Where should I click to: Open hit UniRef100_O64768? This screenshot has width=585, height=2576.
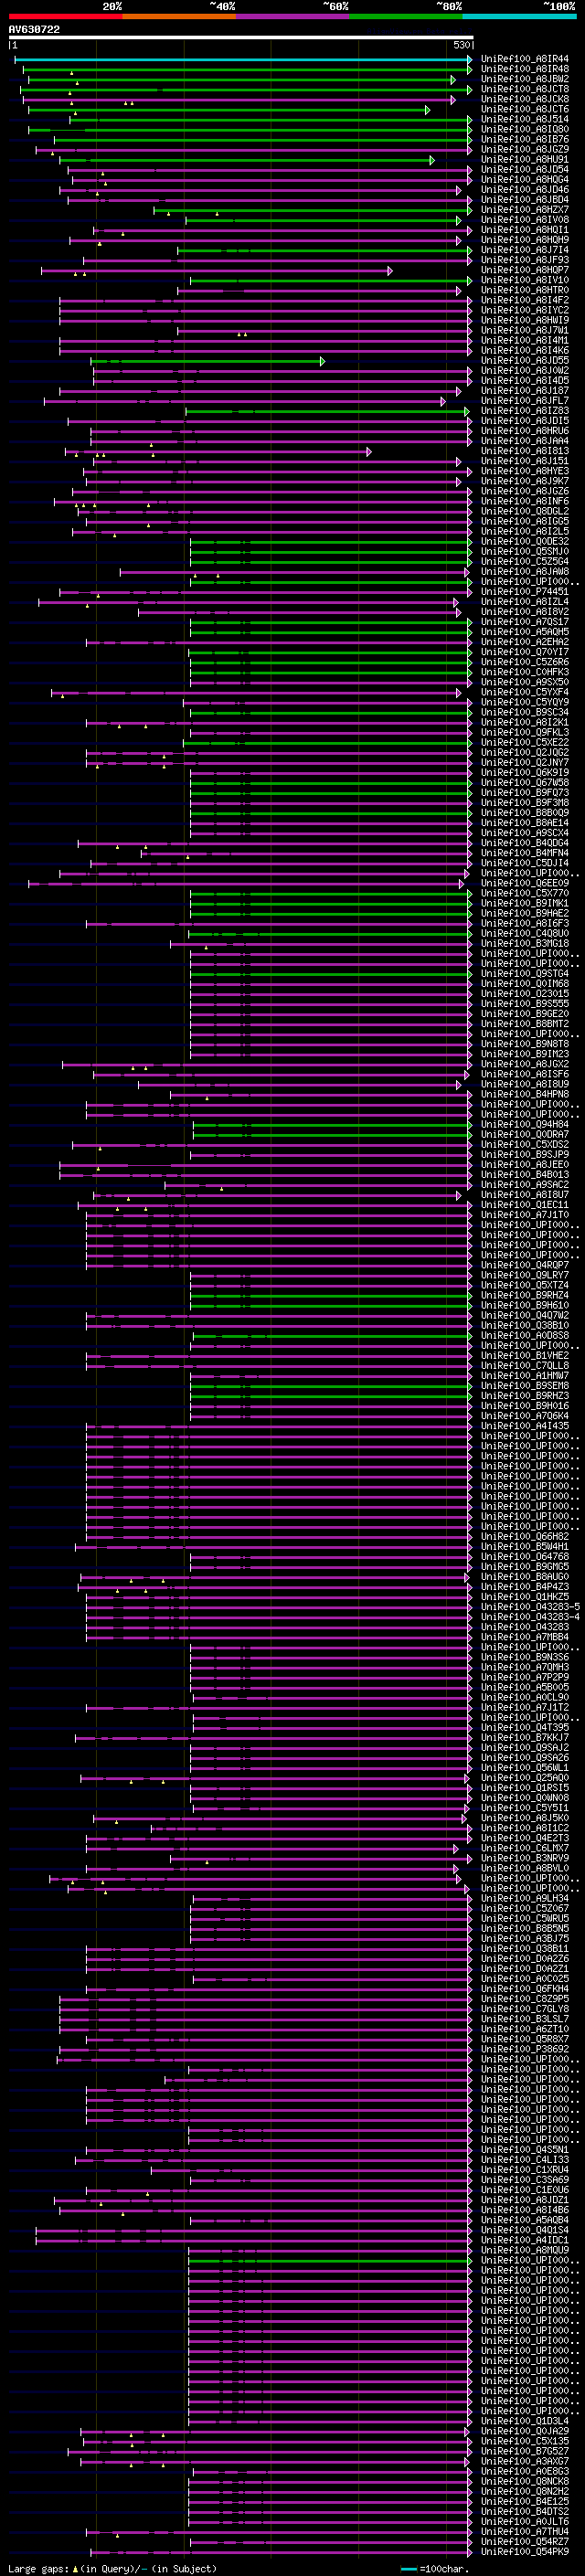pyautogui.click(x=525, y=1557)
